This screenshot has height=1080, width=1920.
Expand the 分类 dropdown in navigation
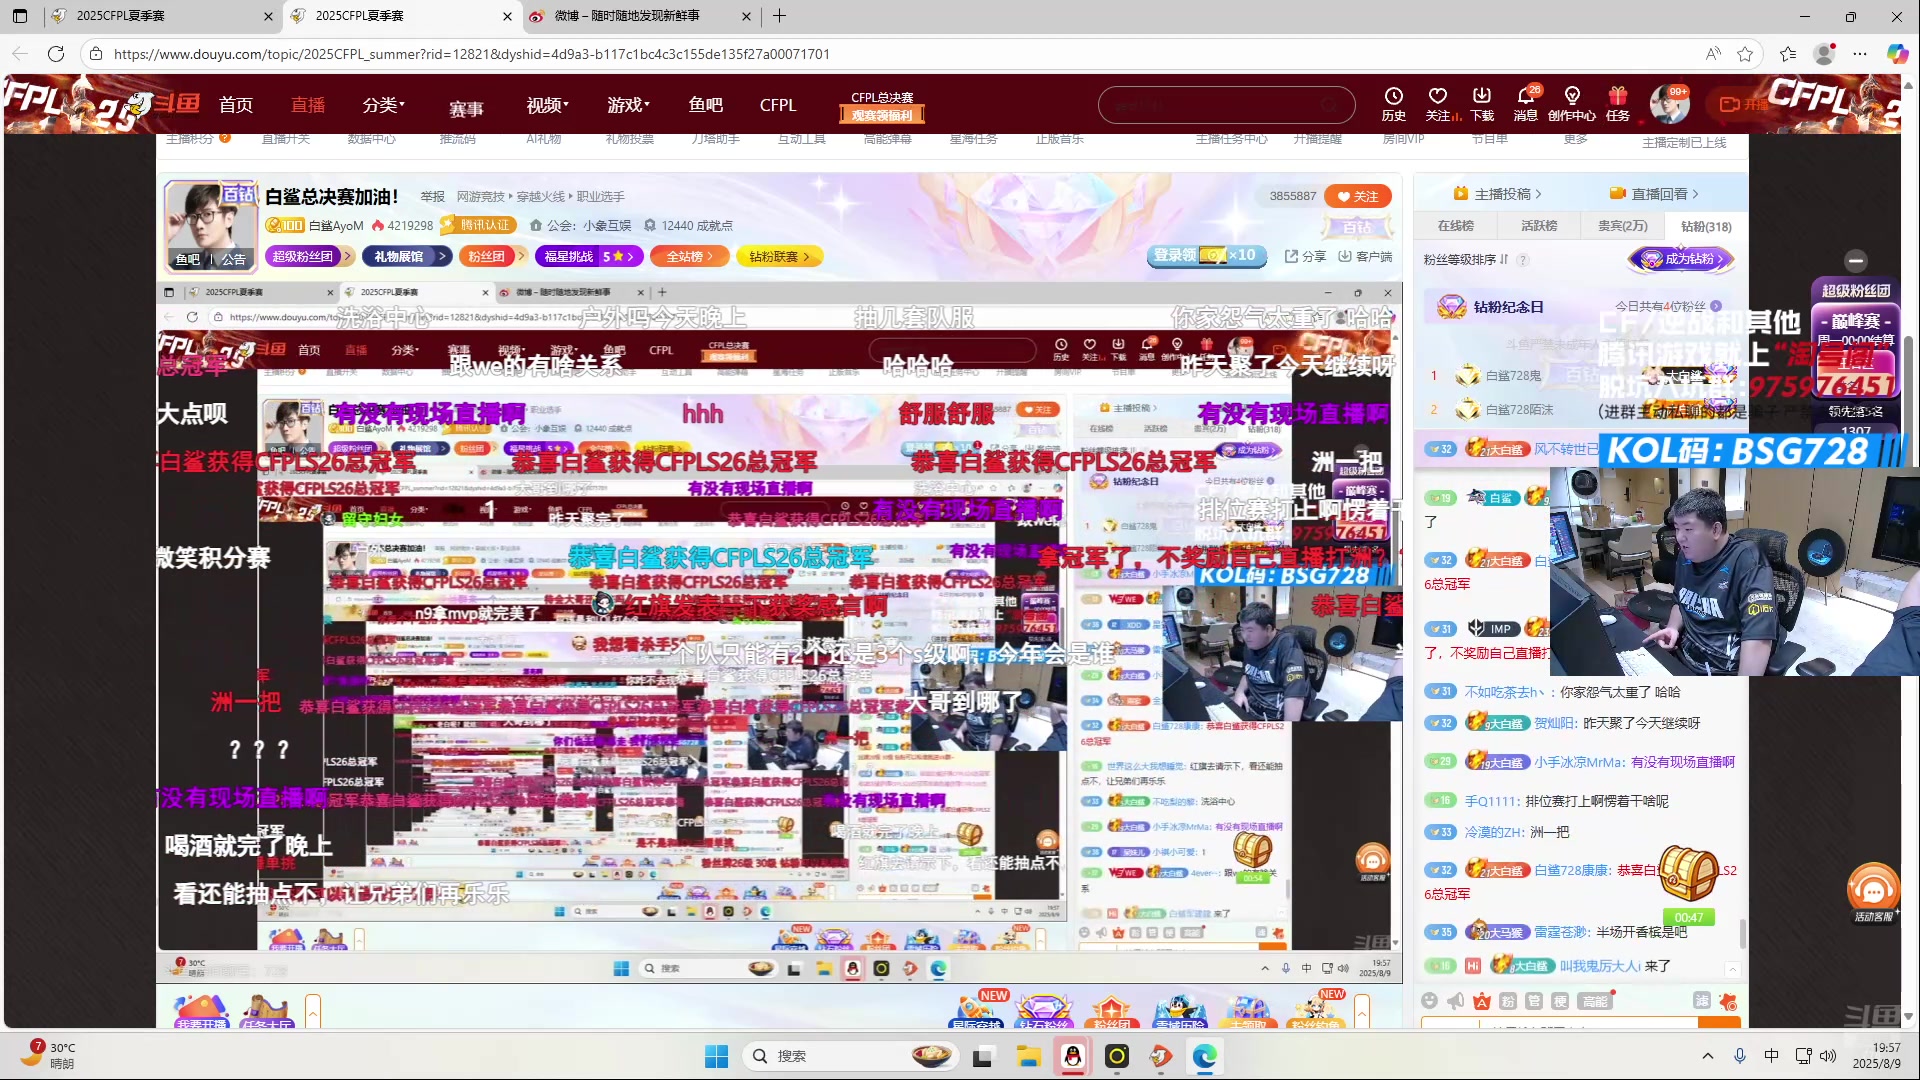coord(384,104)
